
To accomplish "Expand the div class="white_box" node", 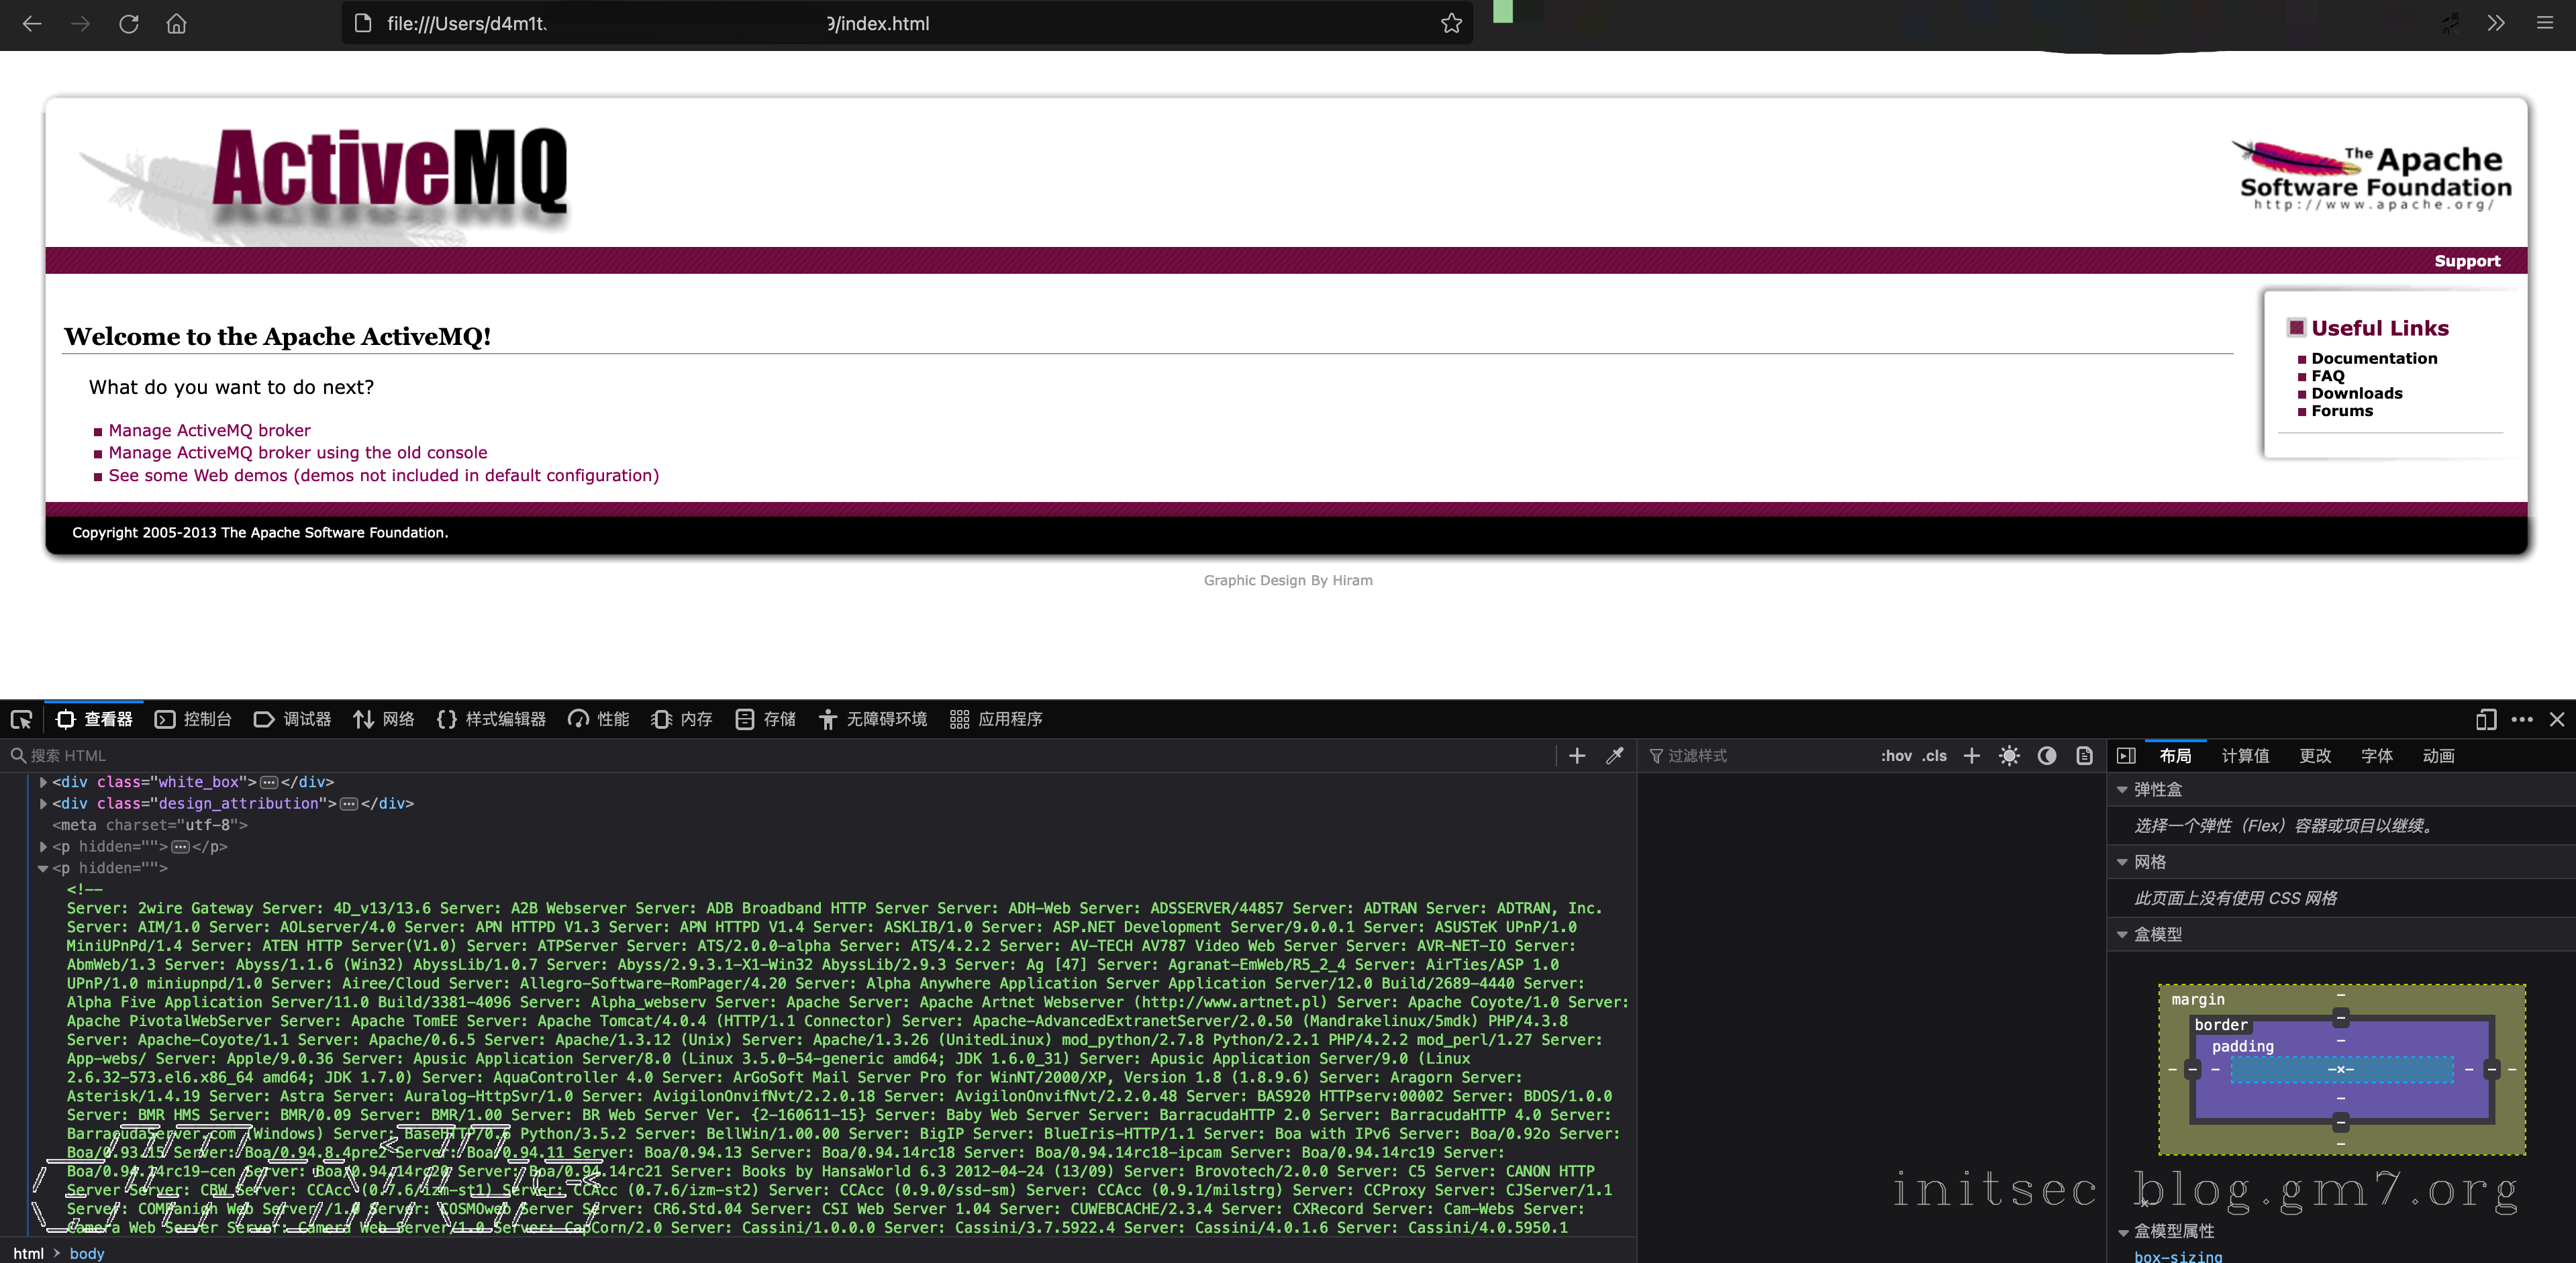I will [x=43, y=782].
